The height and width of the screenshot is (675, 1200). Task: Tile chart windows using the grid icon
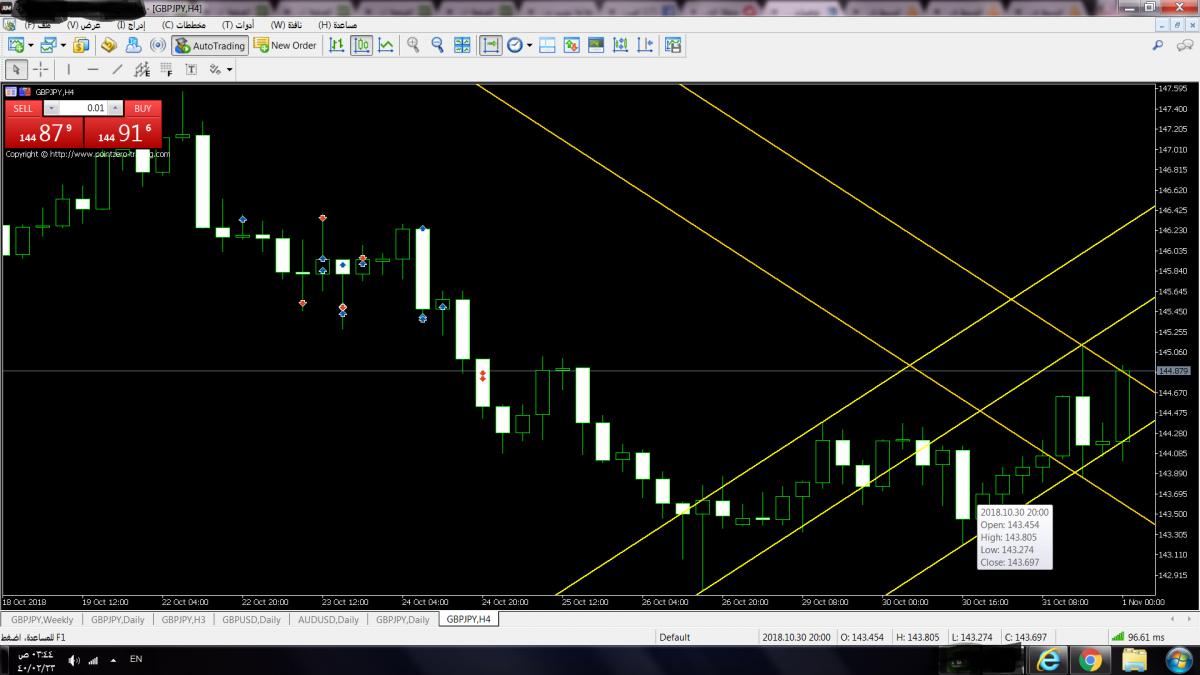[x=462, y=45]
